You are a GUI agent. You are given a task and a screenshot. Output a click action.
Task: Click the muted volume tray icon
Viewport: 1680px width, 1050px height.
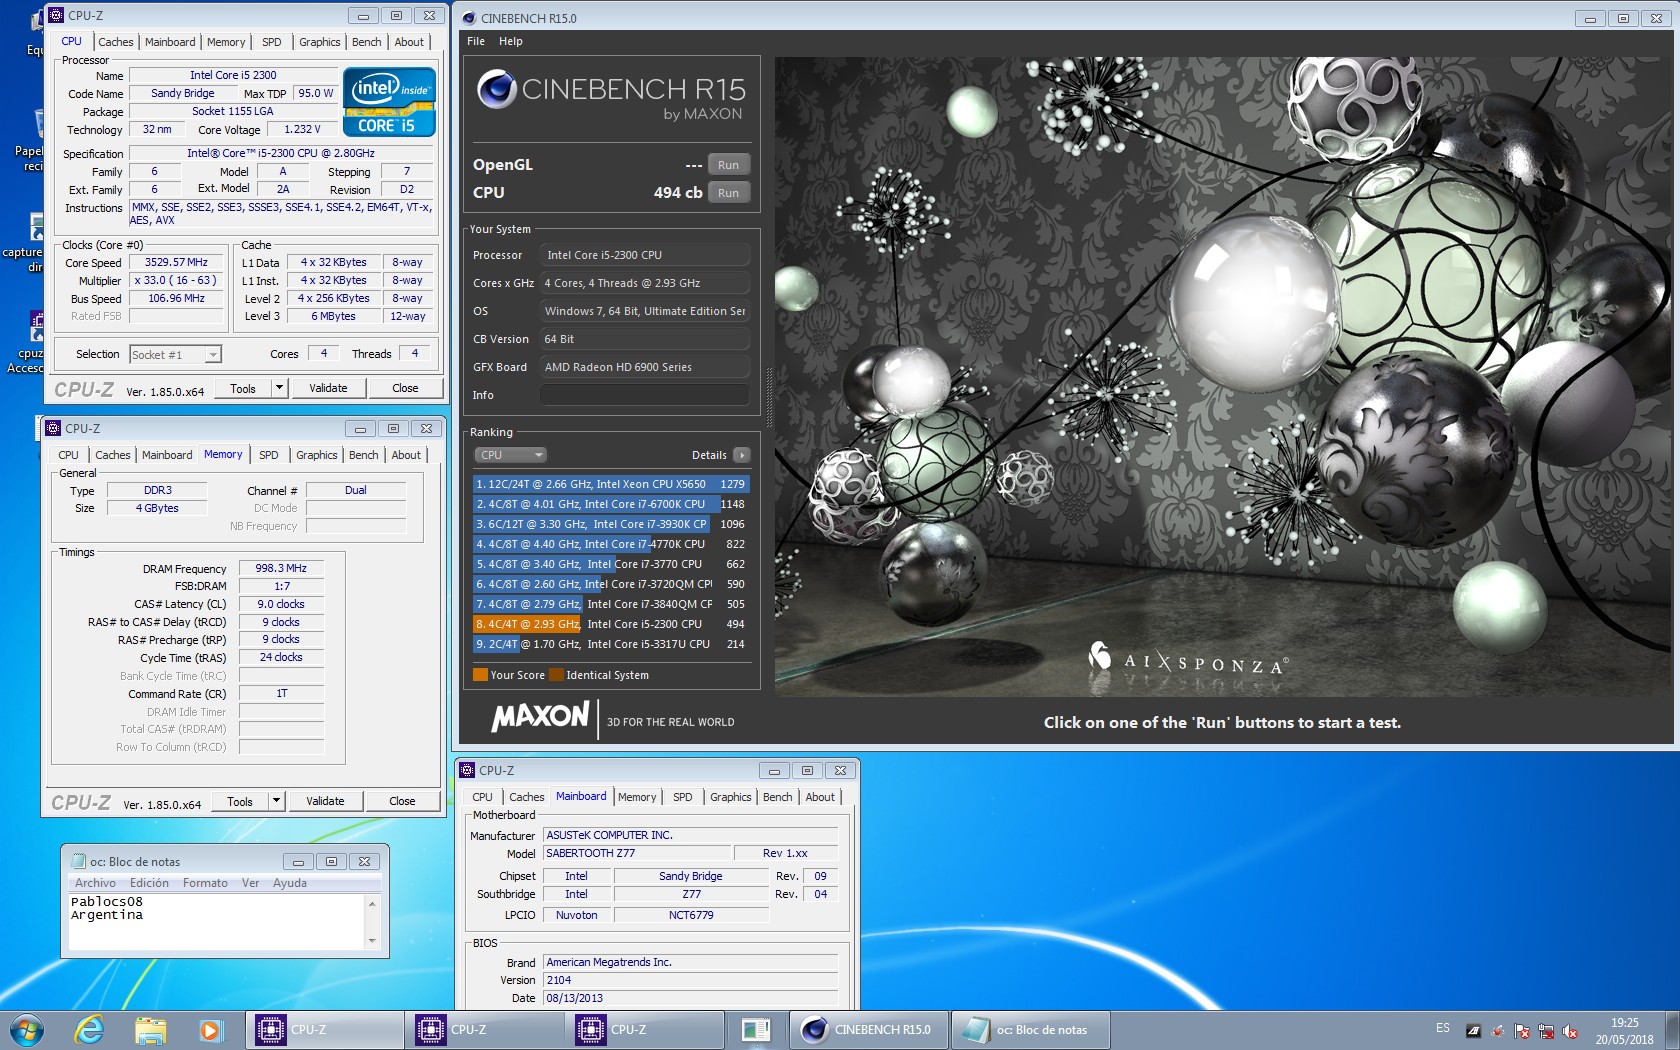(x=1570, y=1031)
